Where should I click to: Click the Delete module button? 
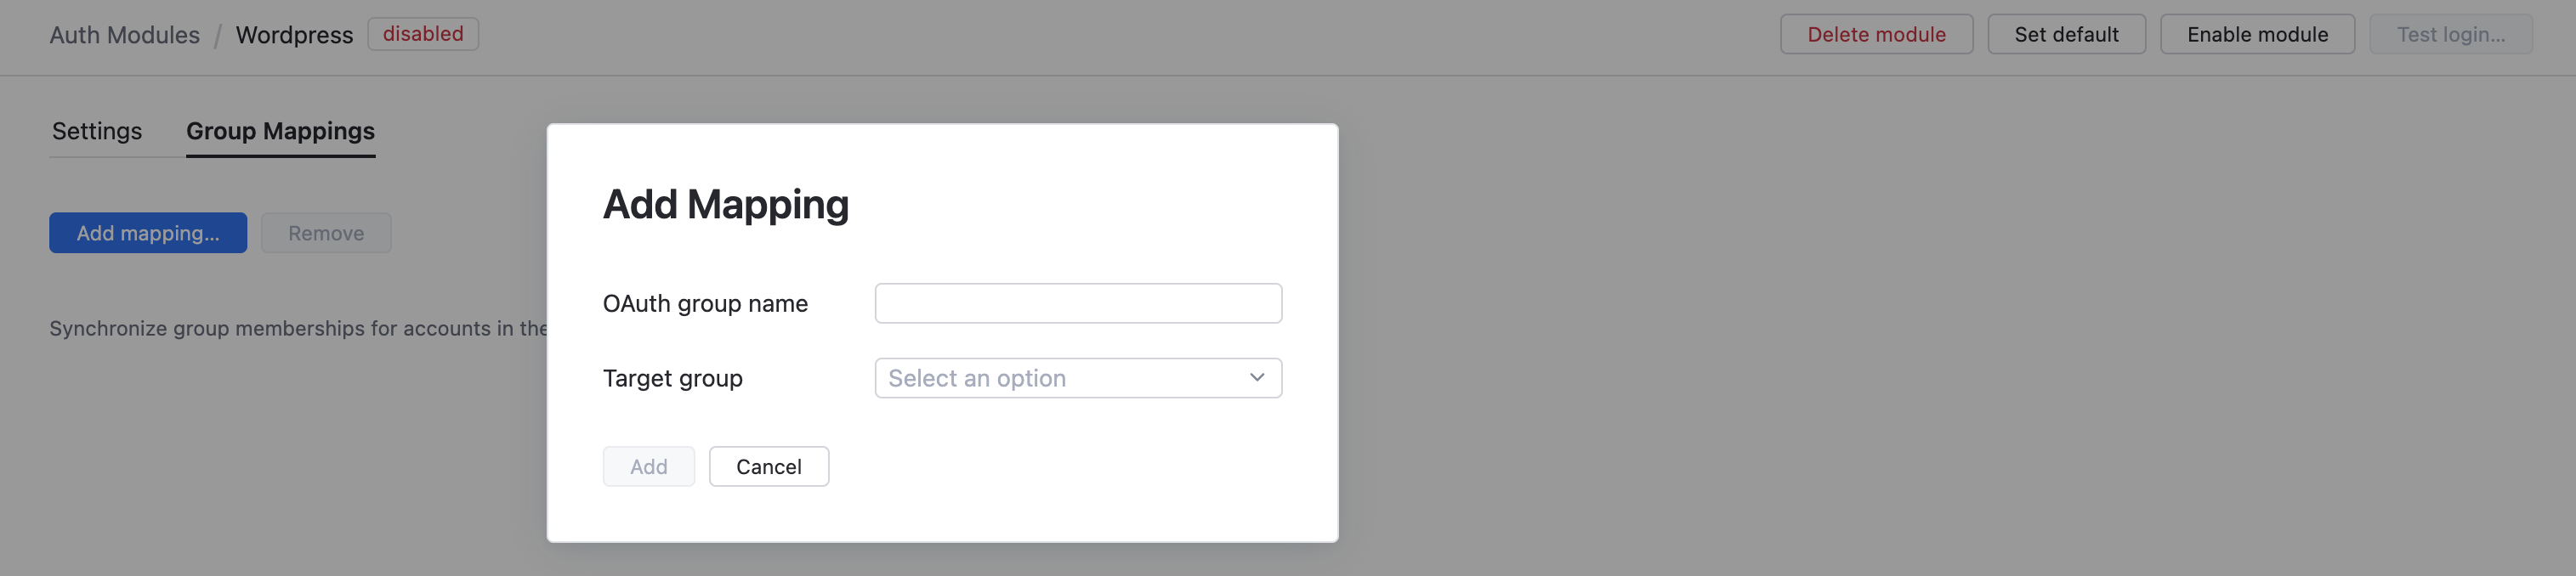(1876, 33)
